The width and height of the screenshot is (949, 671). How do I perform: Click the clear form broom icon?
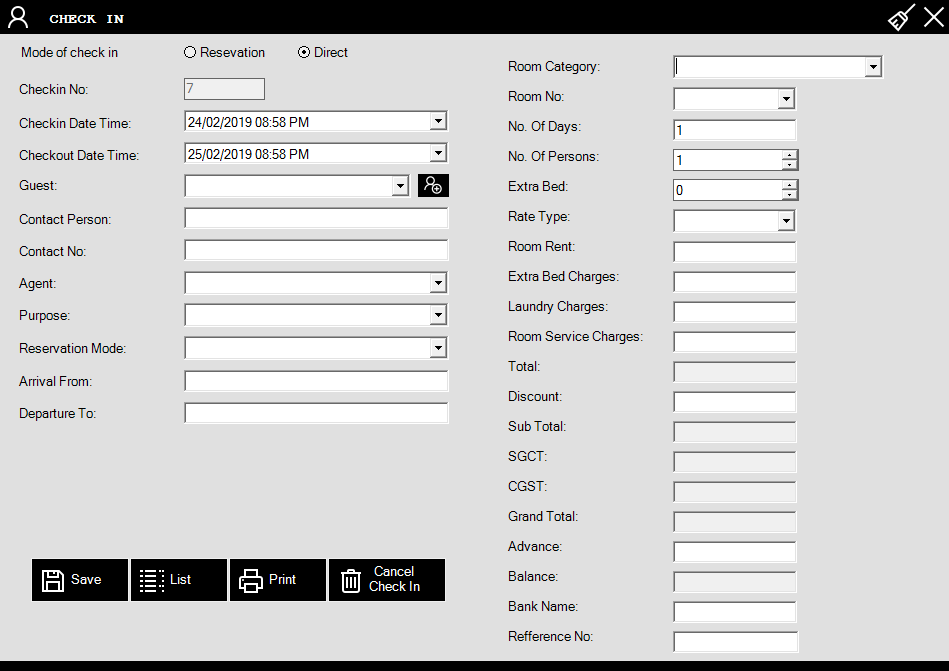pyautogui.click(x=902, y=17)
